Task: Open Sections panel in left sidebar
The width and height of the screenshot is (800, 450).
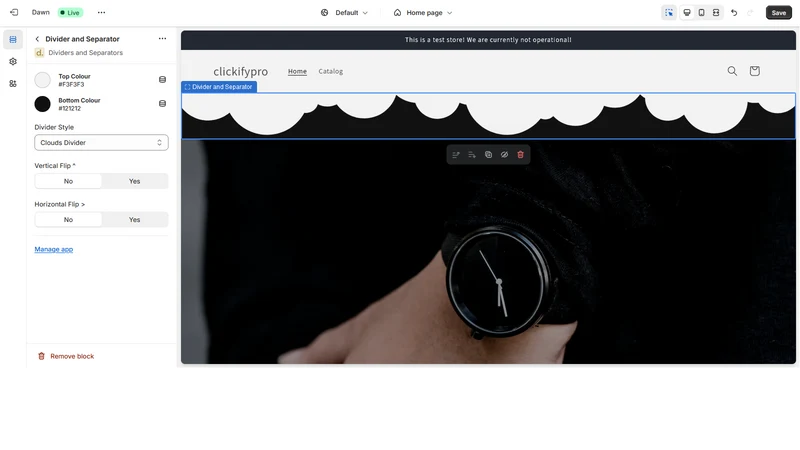Action: tap(13, 39)
